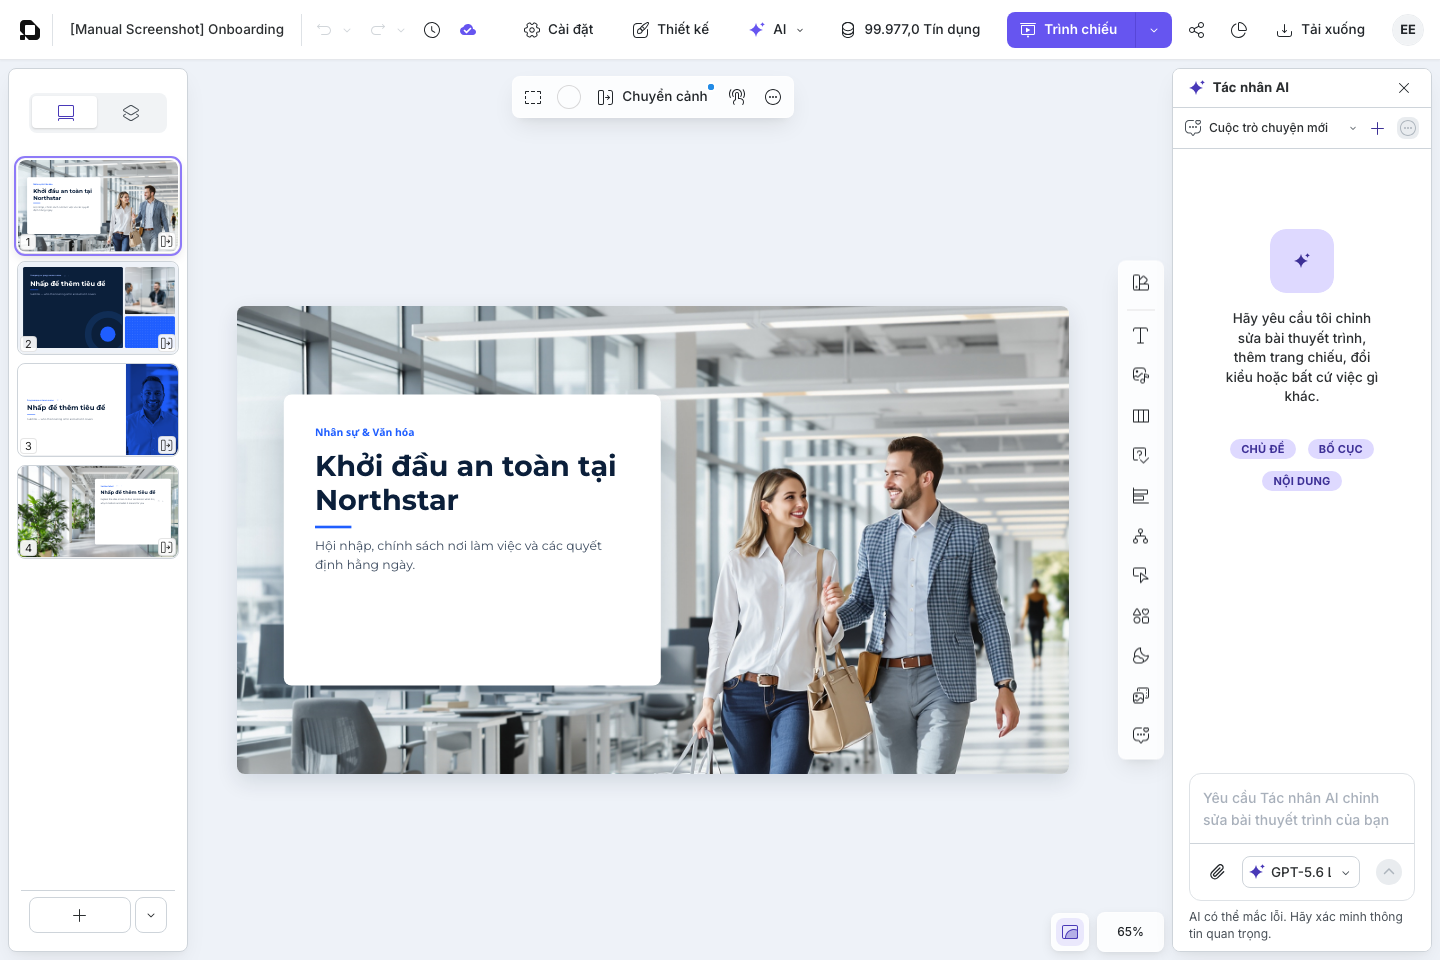
Task: Open the diagram tree insert tool
Action: [x=1140, y=536]
